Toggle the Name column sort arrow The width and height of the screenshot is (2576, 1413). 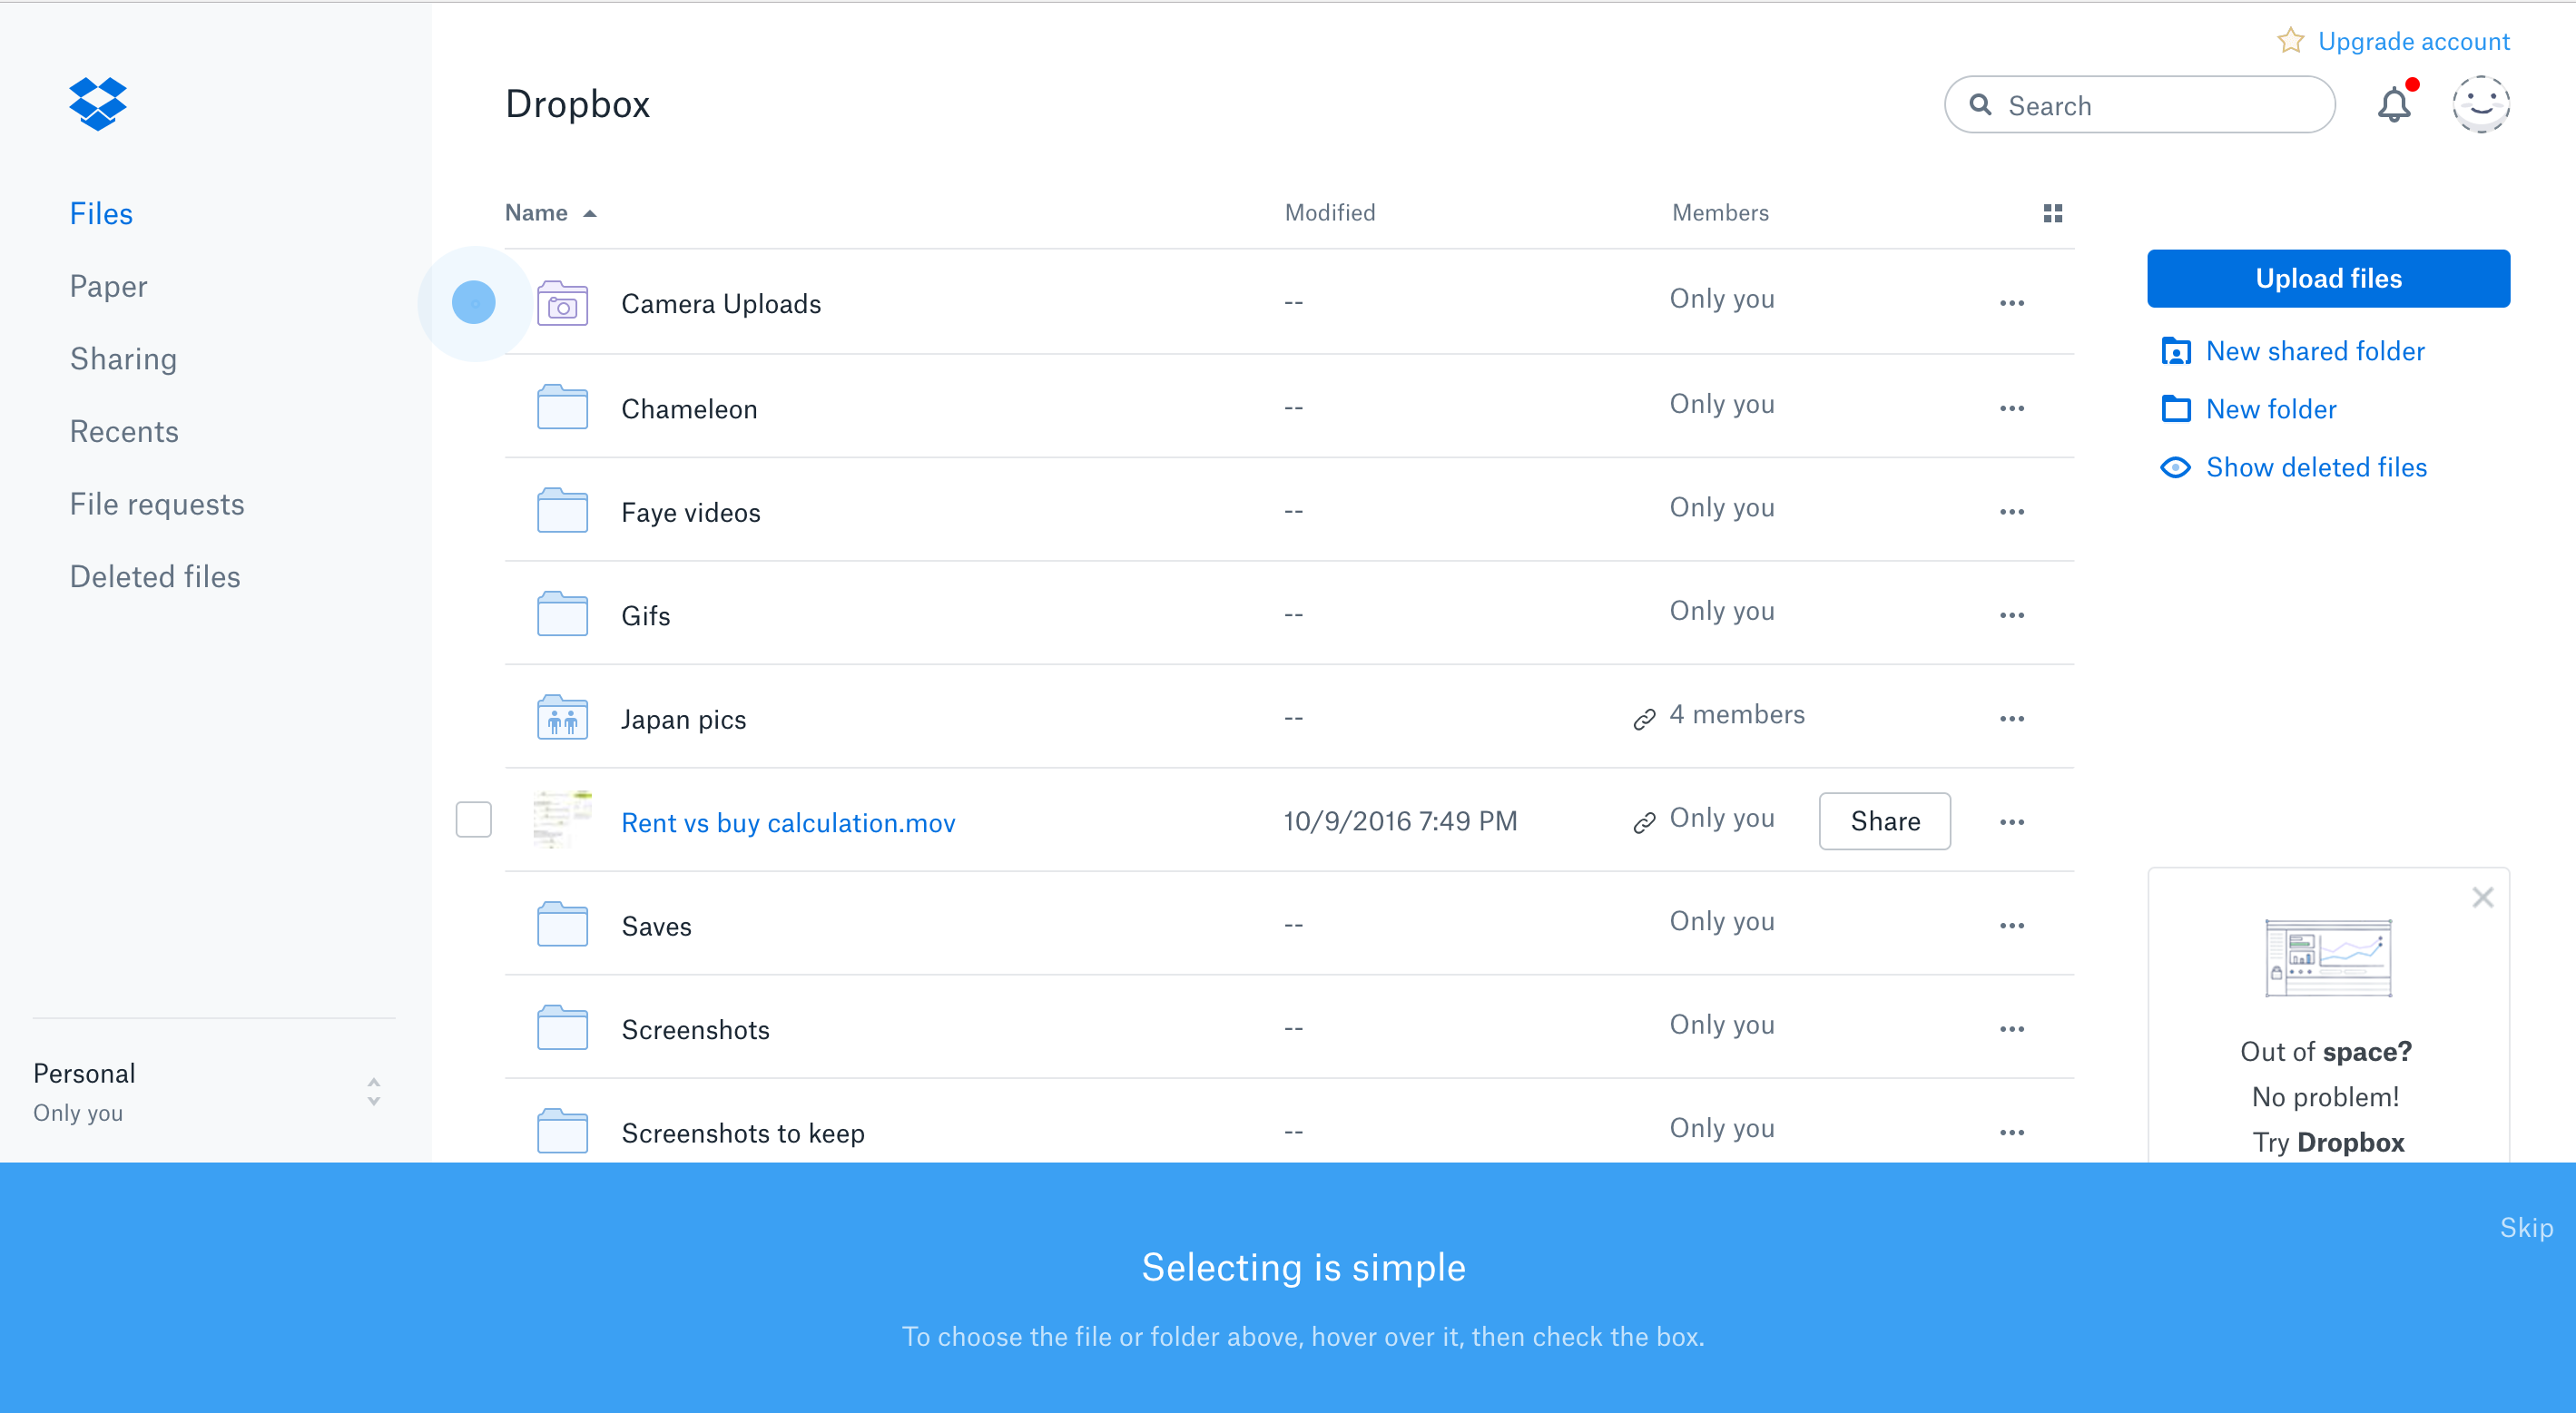[588, 212]
